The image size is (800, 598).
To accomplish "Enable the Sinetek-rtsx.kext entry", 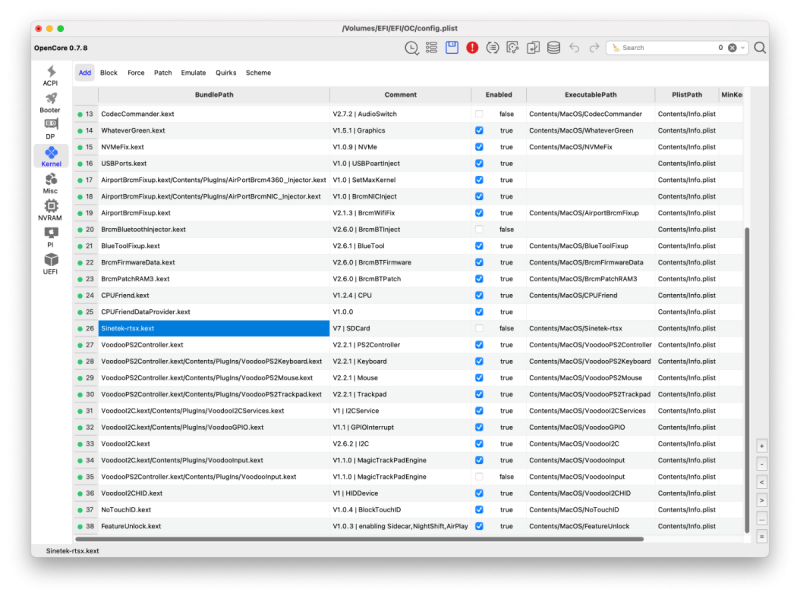I will (x=478, y=327).
